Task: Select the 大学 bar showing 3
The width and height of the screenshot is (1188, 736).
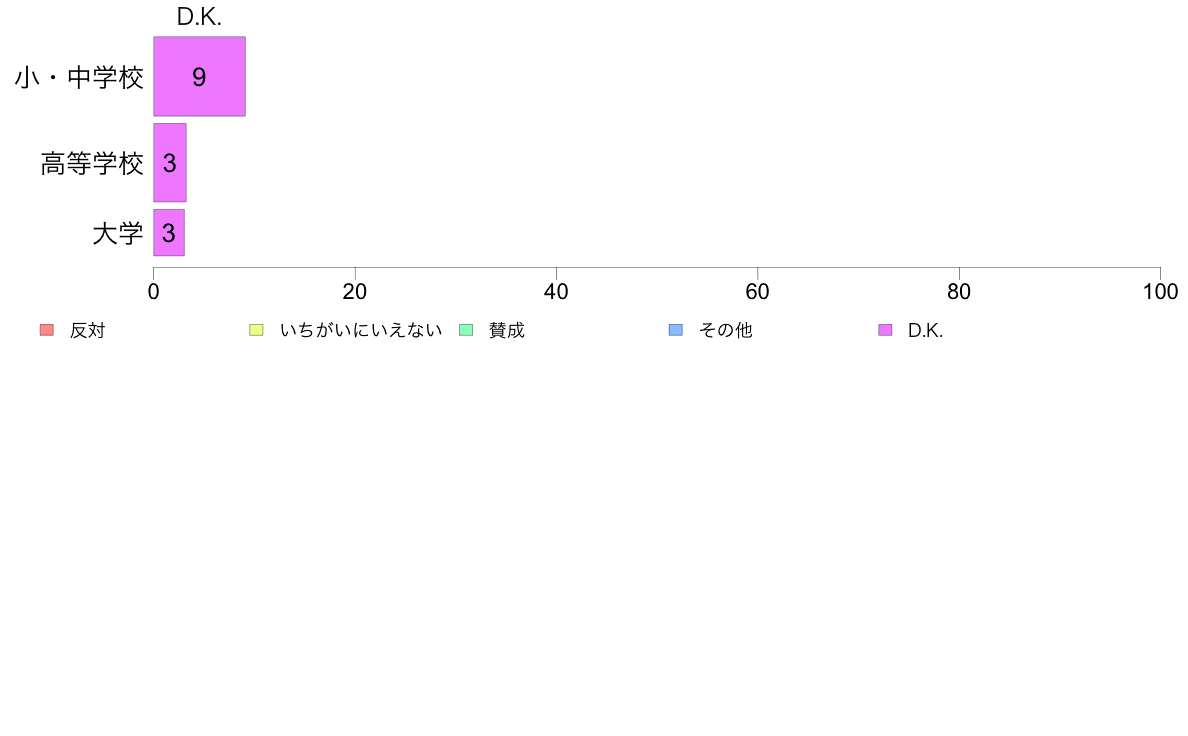Action: click(x=169, y=233)
